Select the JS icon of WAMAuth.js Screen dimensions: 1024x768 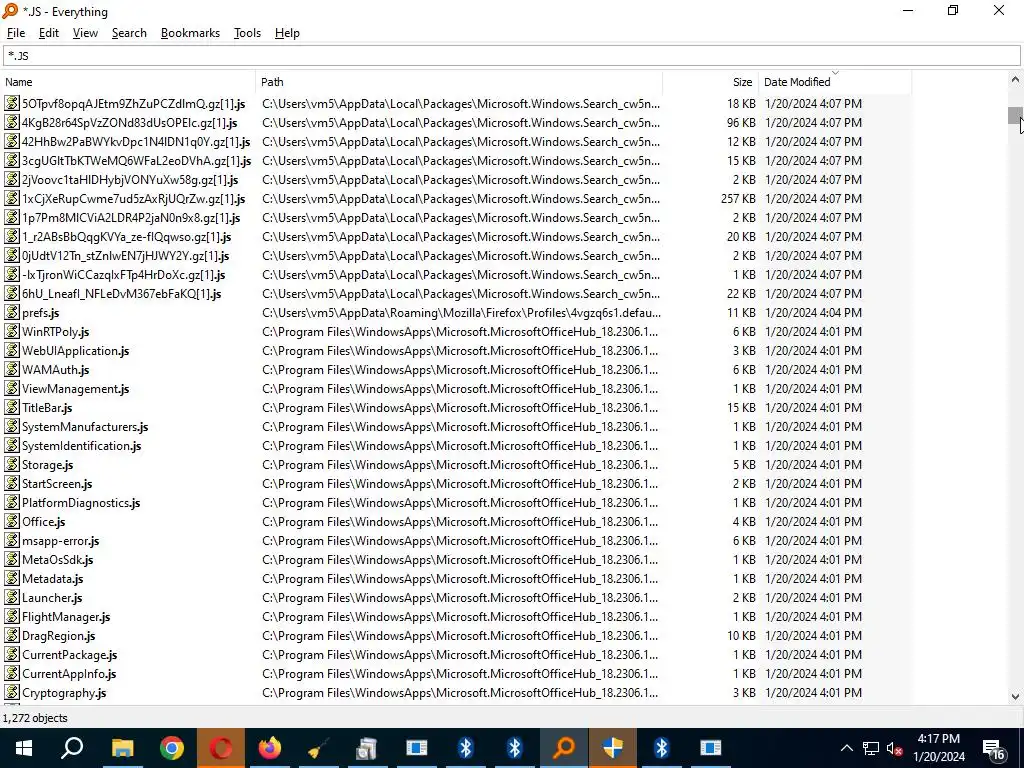click(x=12, y=370)
